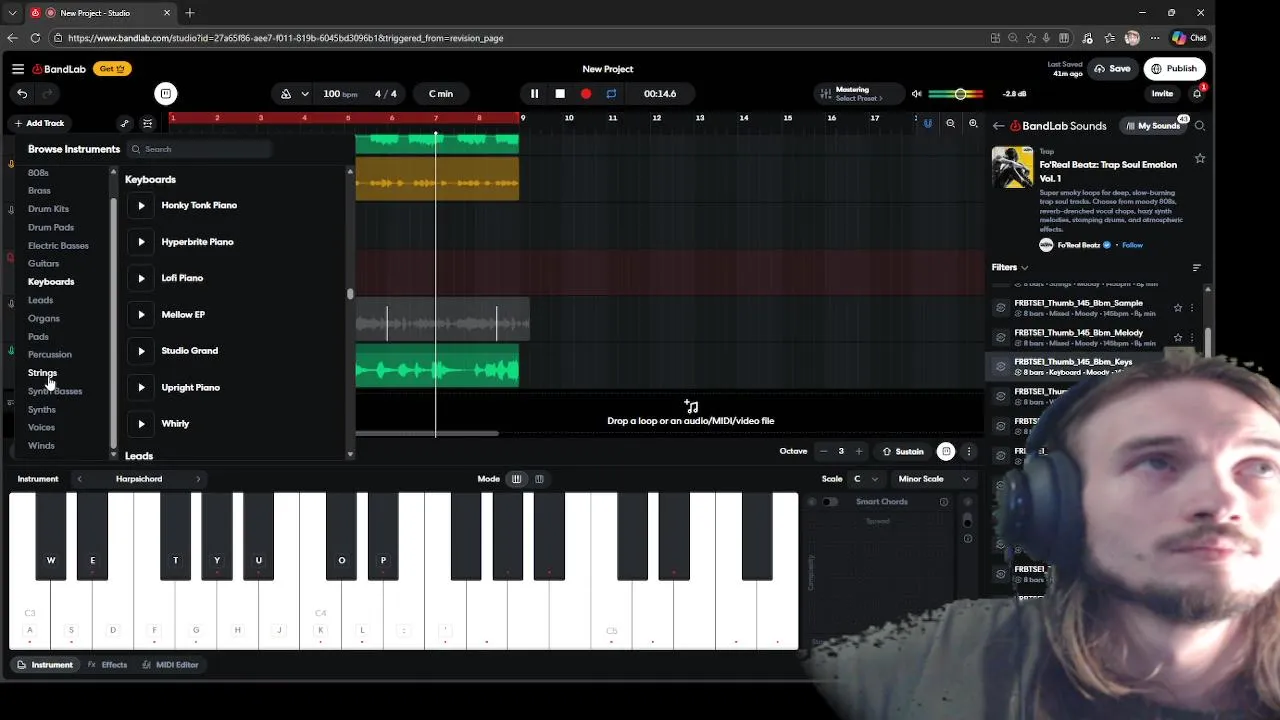Undo the last action
Image resolution: width=1280 pixels, height=720 pixels.
tap(22, 94)
